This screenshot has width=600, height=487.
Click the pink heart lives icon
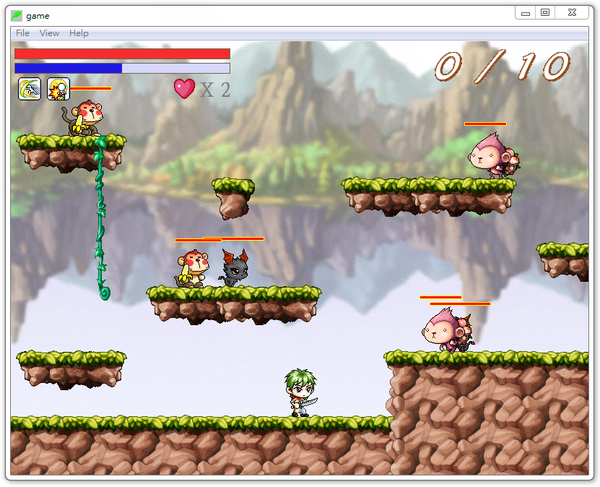coord(184,88)
